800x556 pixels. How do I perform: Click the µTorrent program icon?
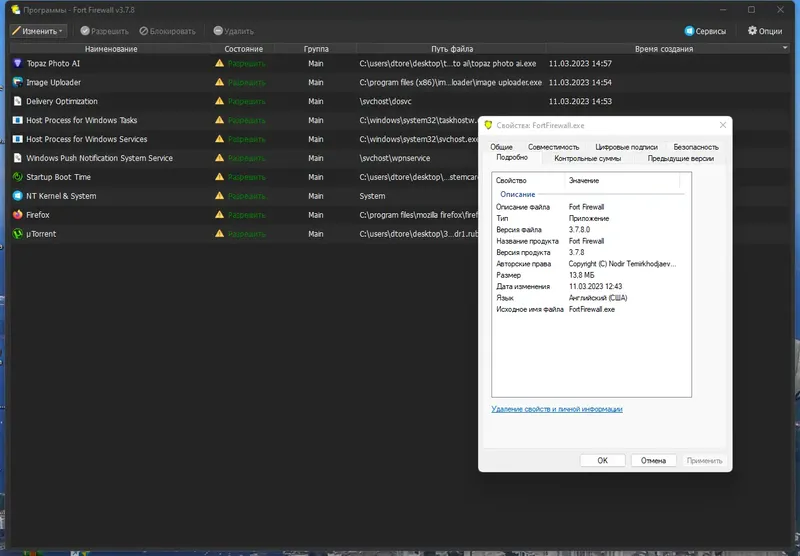point(17,234)
